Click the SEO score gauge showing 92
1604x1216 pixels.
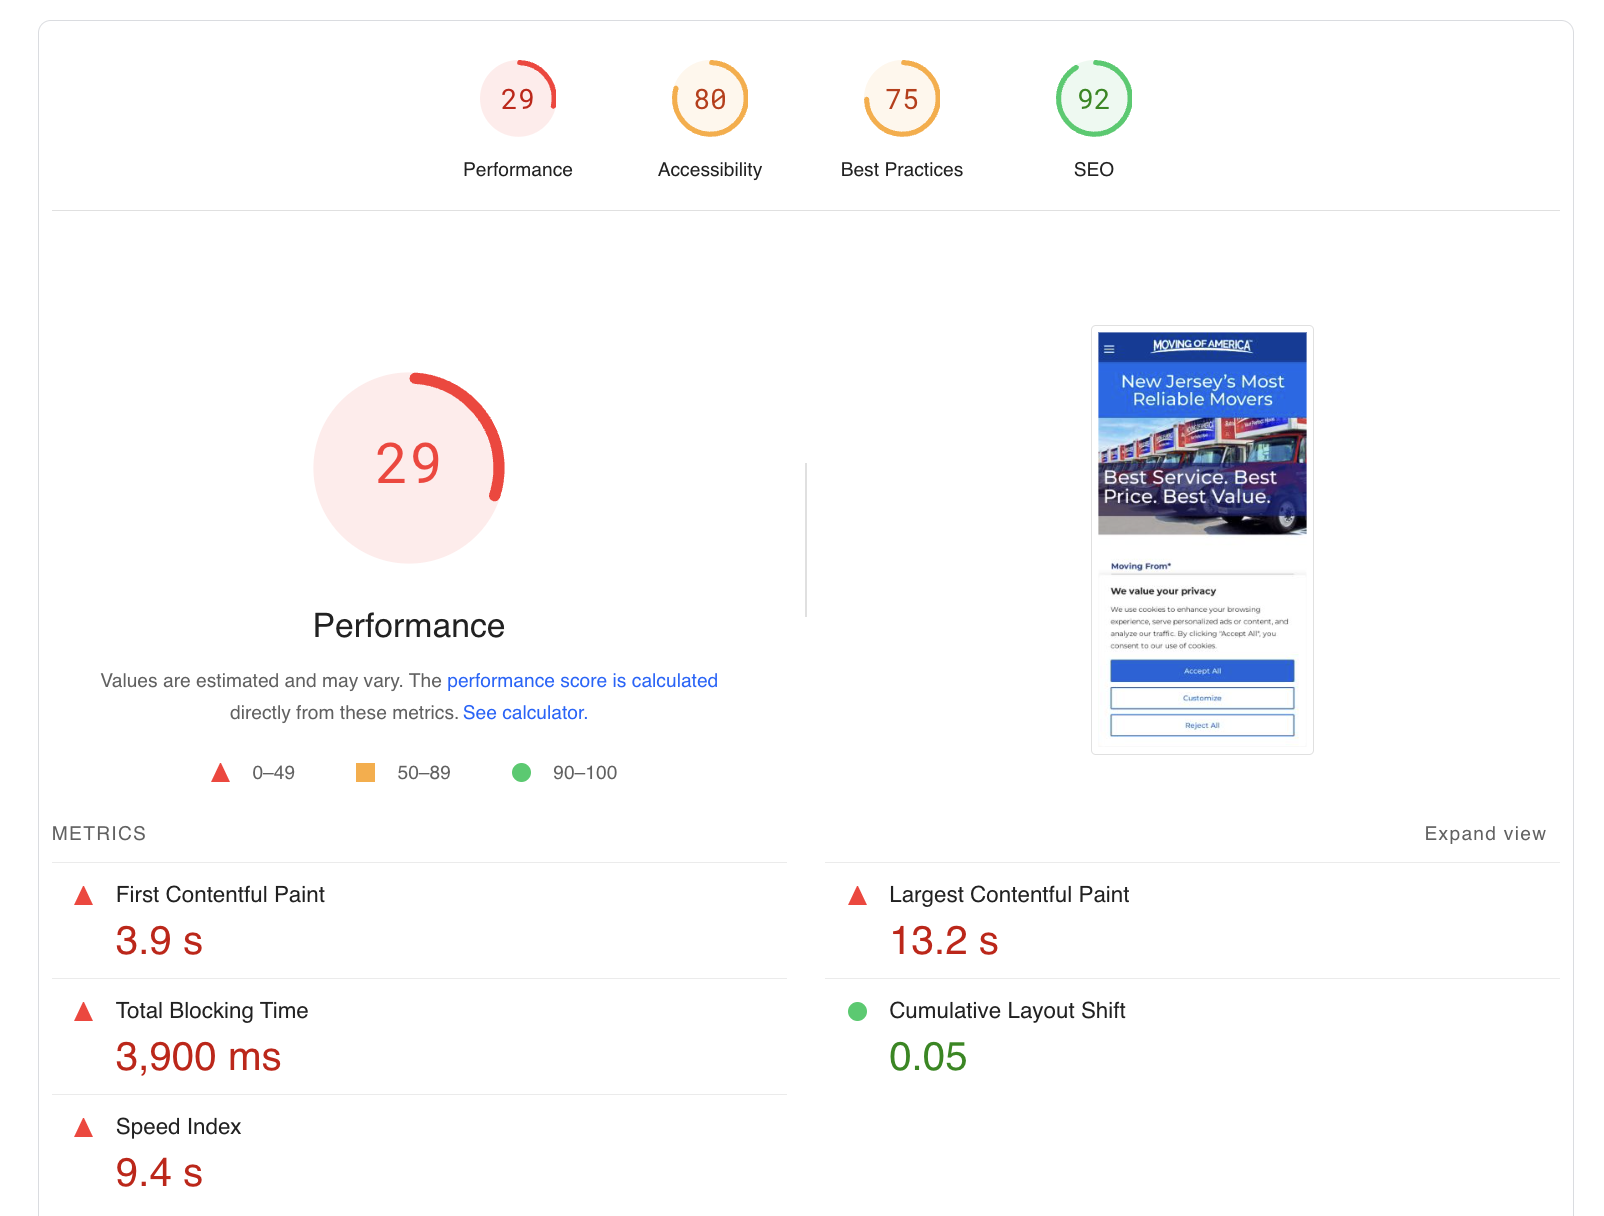[1094, 98]
